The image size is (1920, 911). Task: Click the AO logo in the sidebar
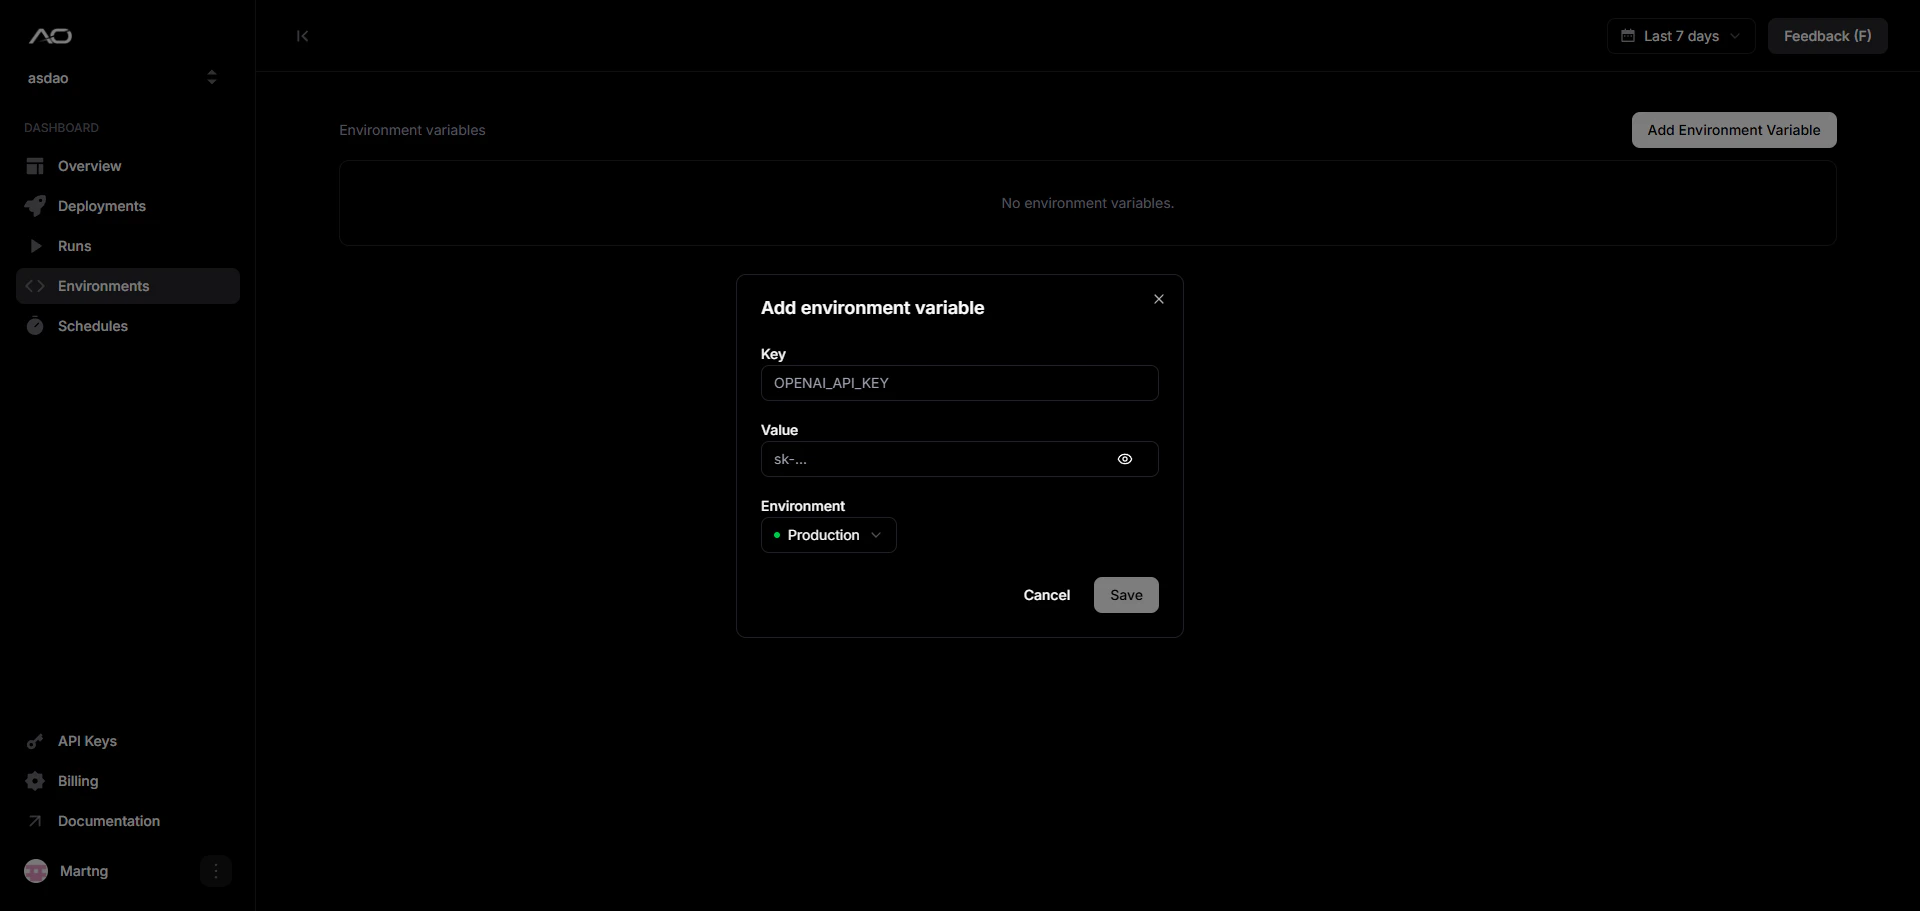coord(48,36)
